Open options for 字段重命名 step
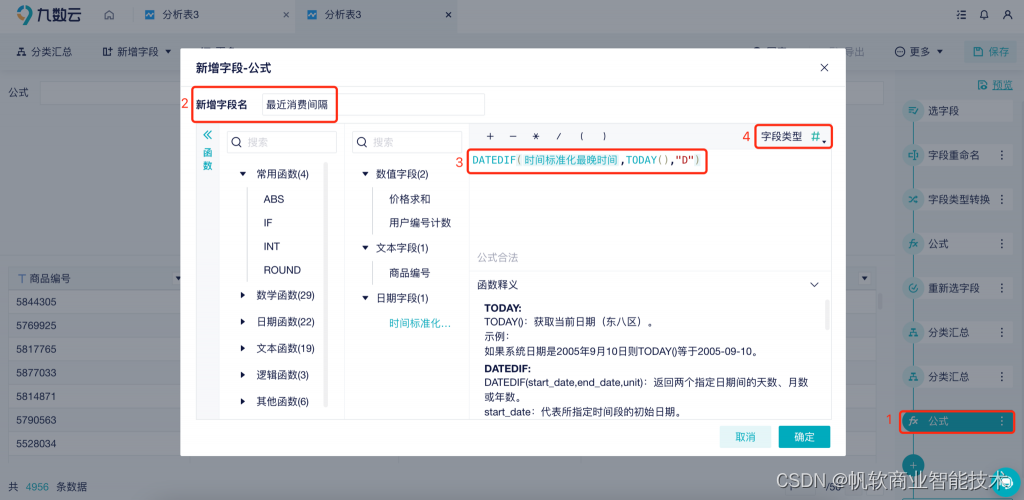 [x=1002, y=155]
